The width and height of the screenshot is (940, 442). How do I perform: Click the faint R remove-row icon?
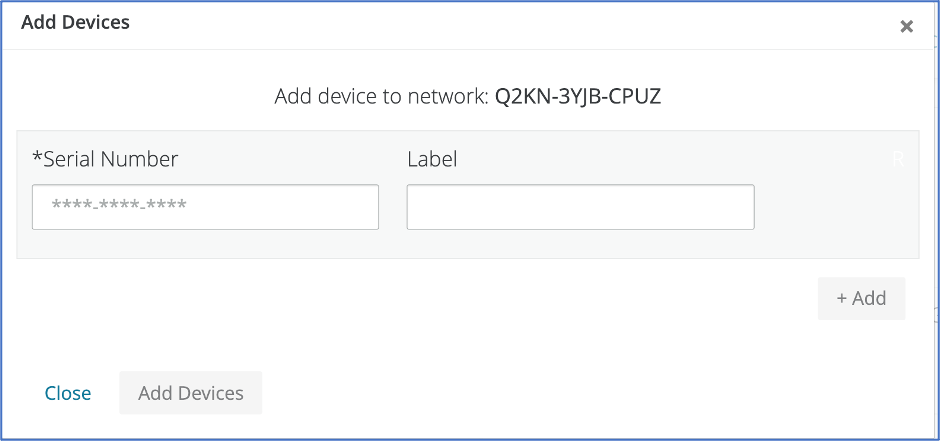click(897, 160)
